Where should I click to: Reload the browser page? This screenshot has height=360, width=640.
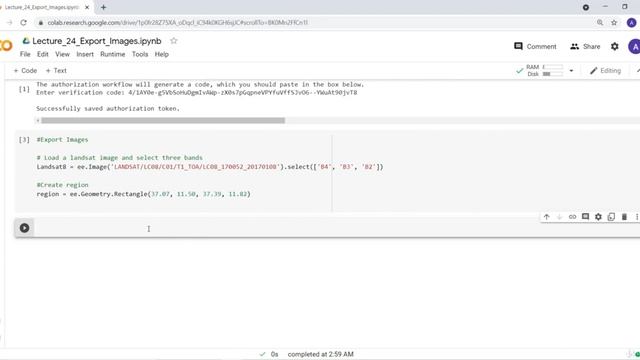[x=23, y=23]
